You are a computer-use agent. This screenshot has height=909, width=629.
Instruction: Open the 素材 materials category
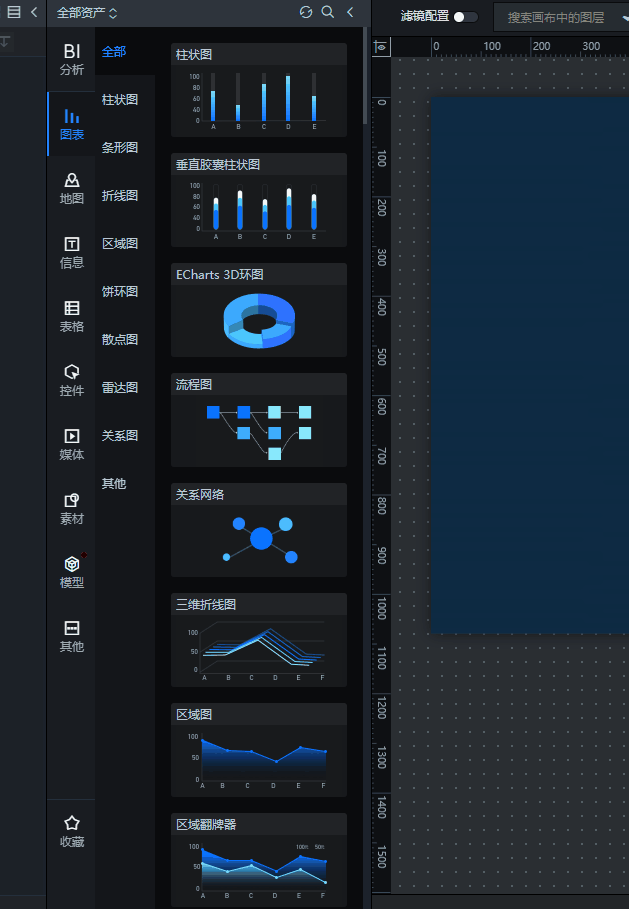click(71, 509)
